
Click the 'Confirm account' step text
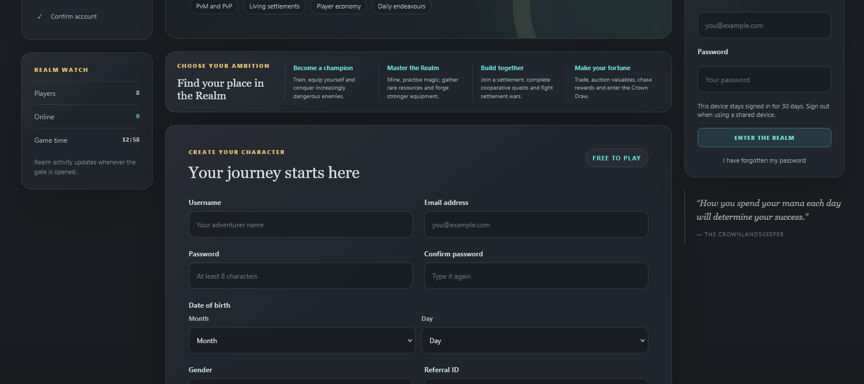click(x=74, y=17)
